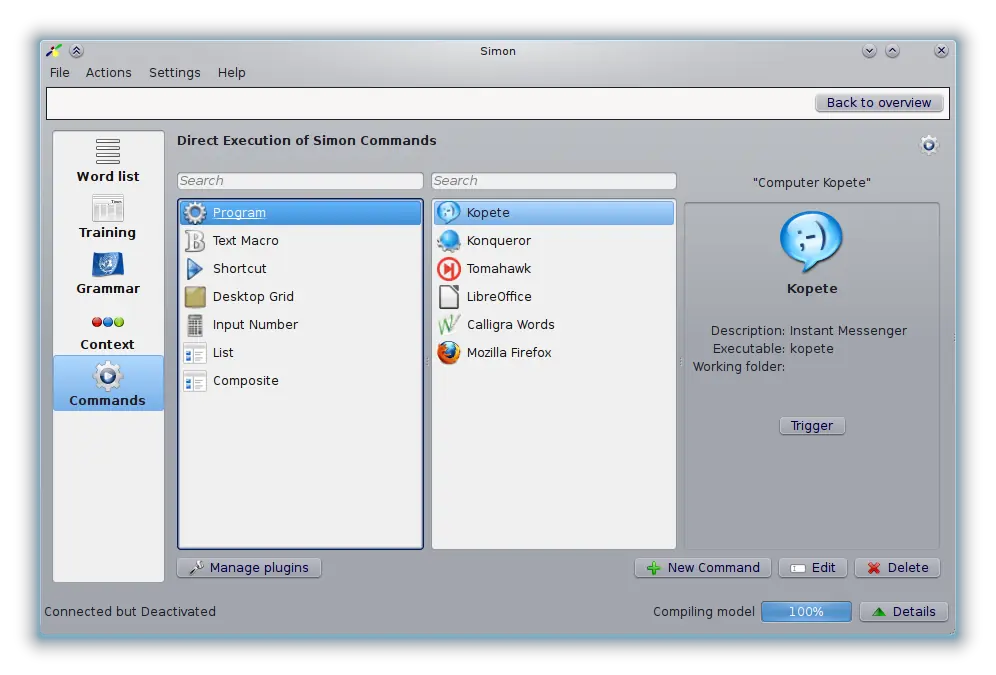Open Manage plugins

pos(249,568)
